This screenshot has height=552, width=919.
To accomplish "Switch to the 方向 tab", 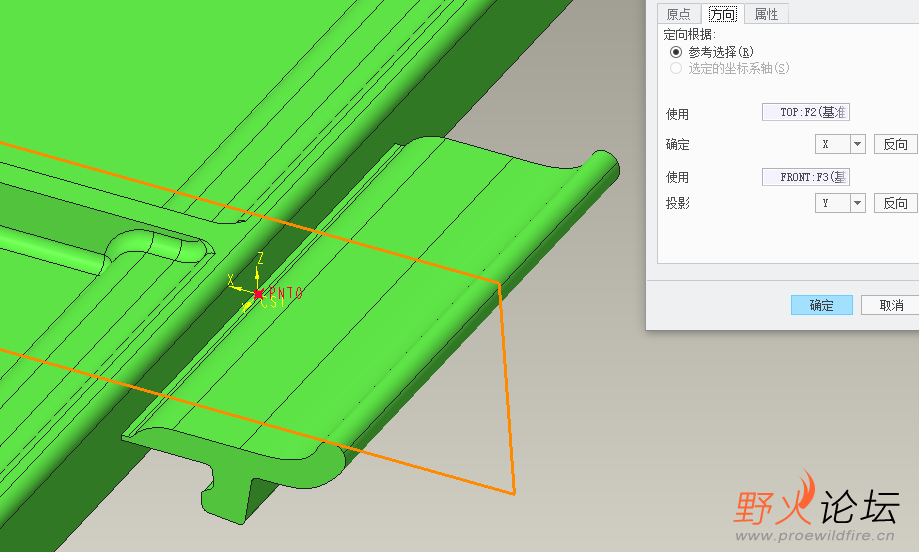I will (722, 13).
